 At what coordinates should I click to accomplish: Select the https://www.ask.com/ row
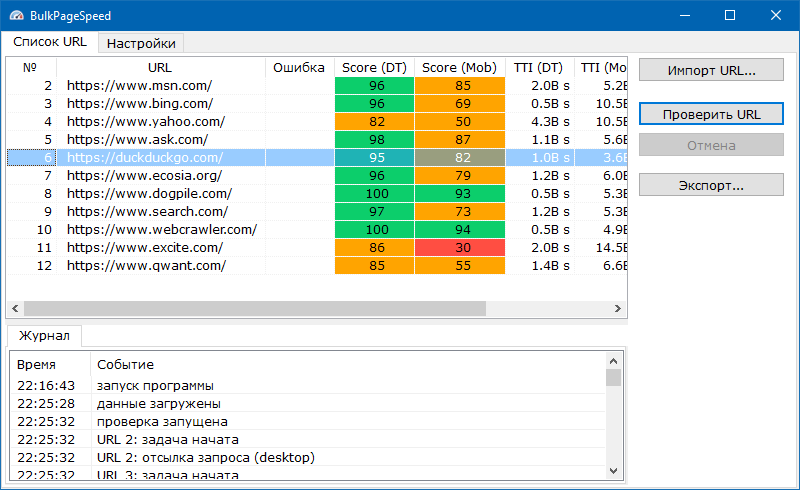(317, 139)
